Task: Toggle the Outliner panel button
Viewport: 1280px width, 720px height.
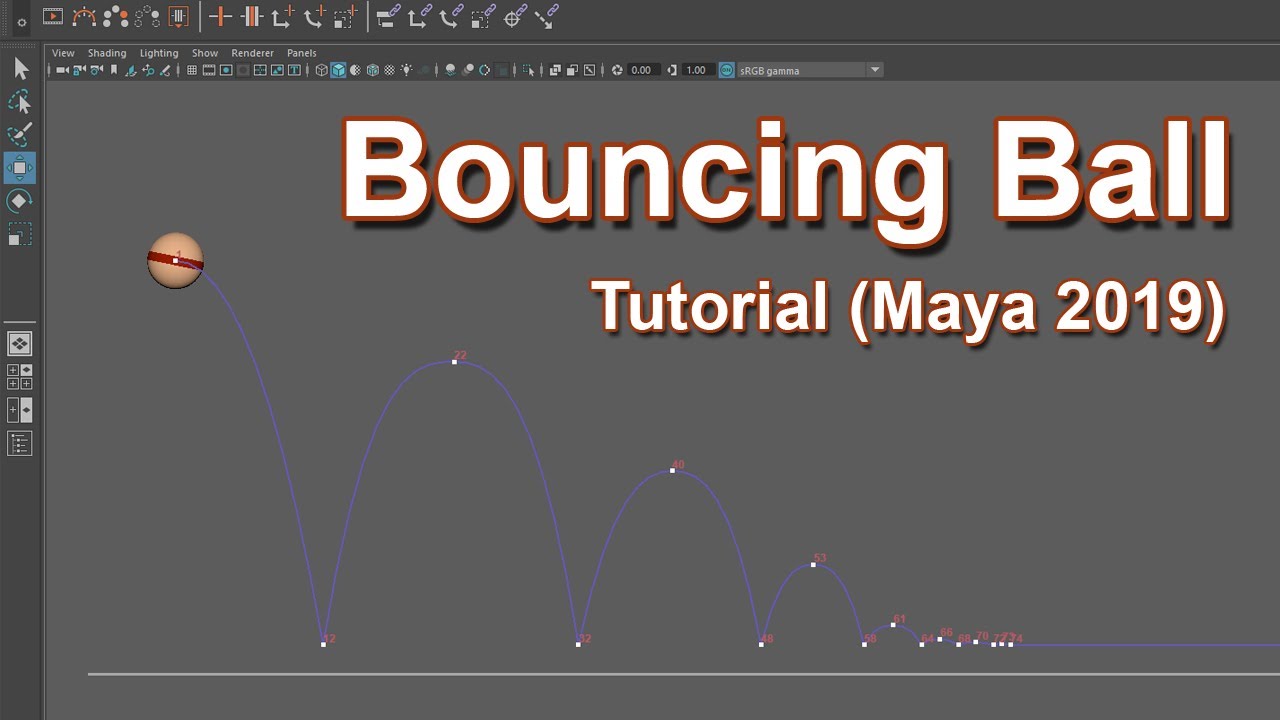Action: pyautogui.click(x=20, y=443)
